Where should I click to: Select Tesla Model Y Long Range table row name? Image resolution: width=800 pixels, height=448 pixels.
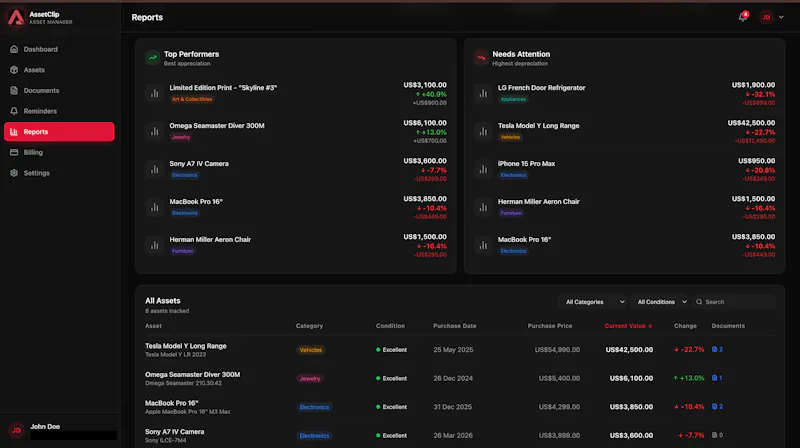tap(186, 346)
